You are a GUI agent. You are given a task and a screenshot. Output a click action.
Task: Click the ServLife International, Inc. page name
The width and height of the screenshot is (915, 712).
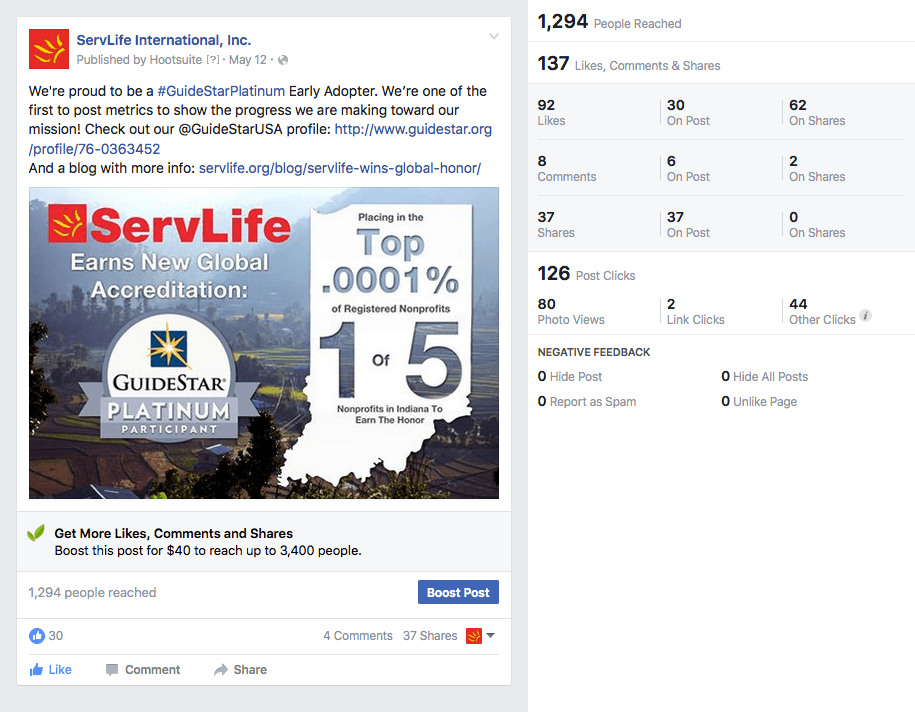(164, 40)
